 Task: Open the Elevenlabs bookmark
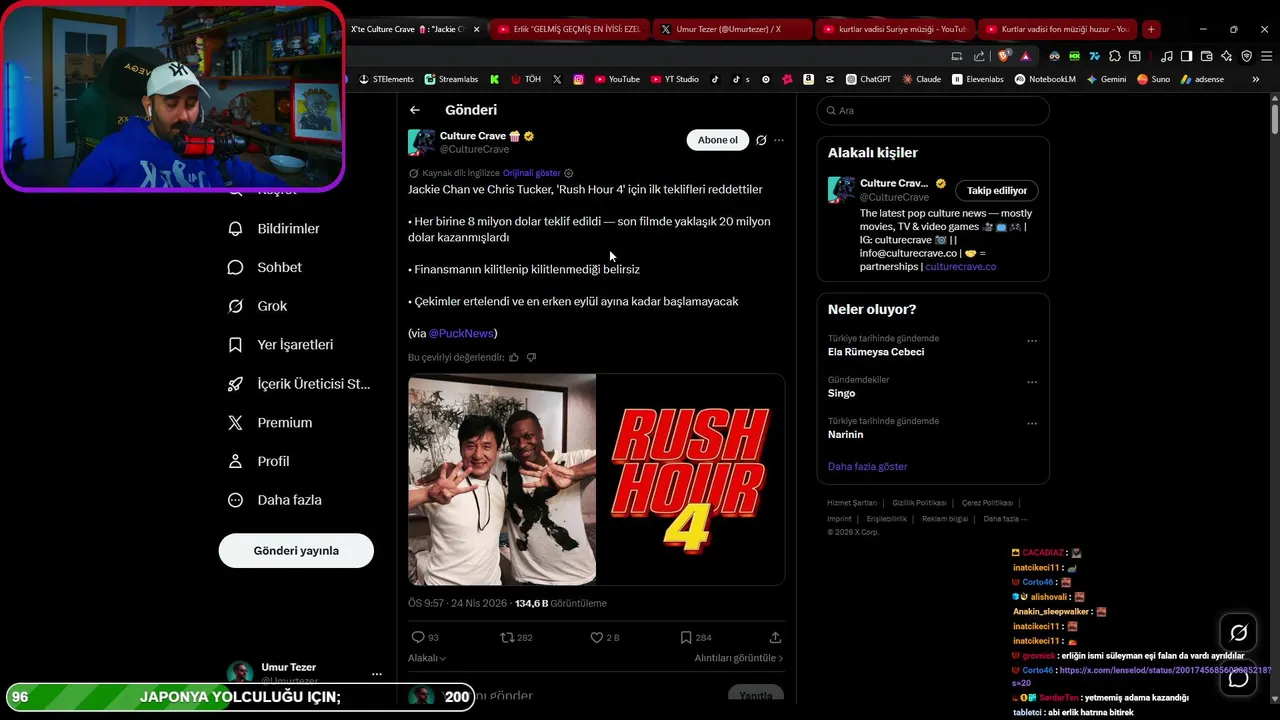(x=978, y=79)
